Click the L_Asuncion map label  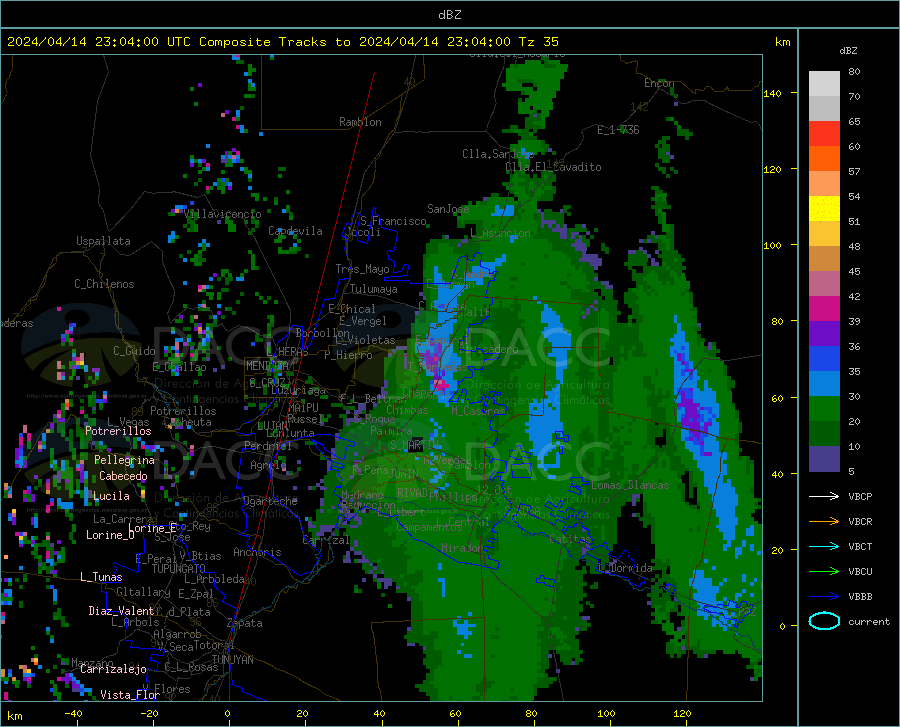click(500, 233)
